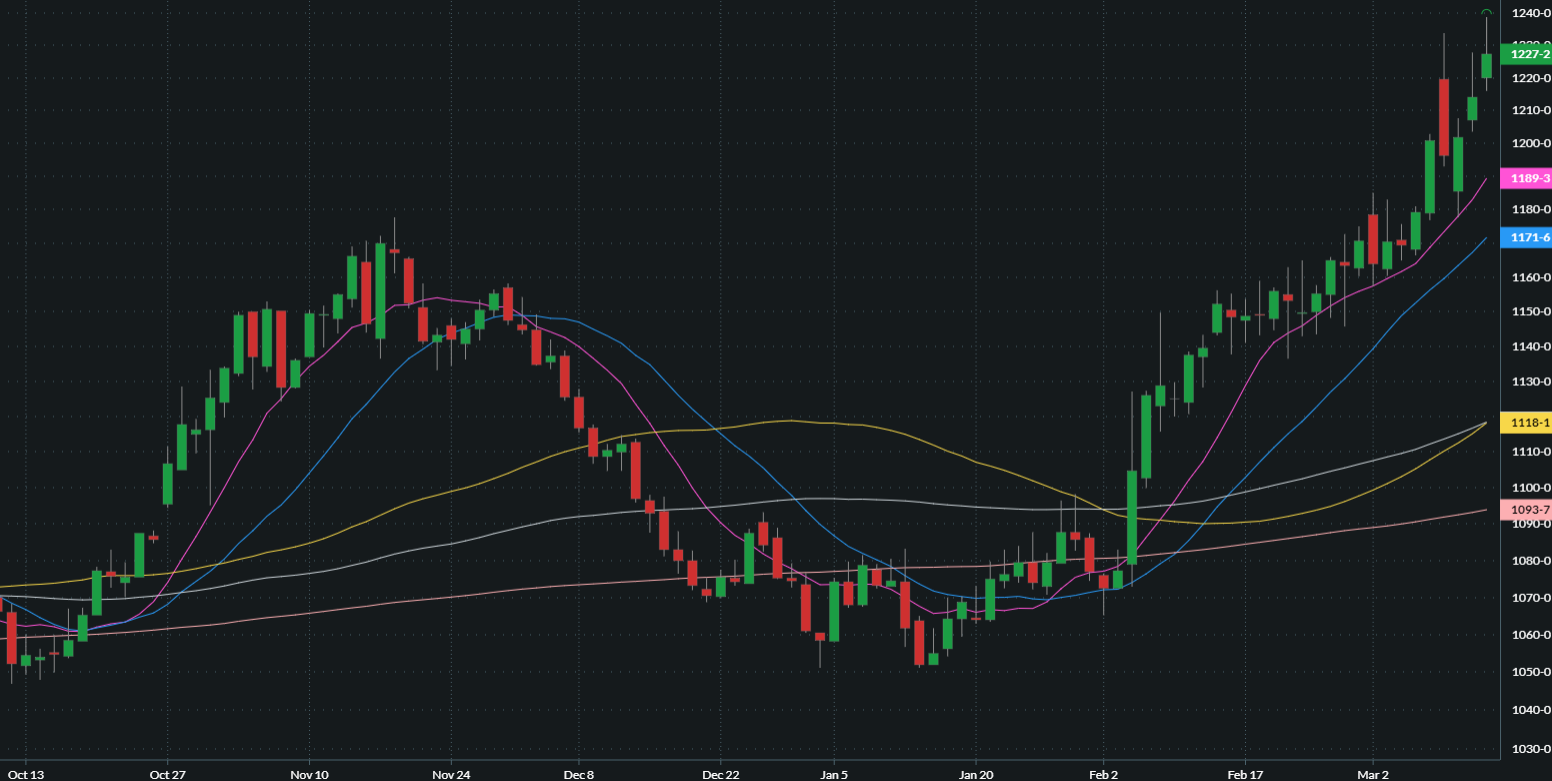Image resolution: width=1552 pixels, height=781 pixels.
Task: Select the yellow 1118-1 moving average tag
Action: [x=1528, y=423]
